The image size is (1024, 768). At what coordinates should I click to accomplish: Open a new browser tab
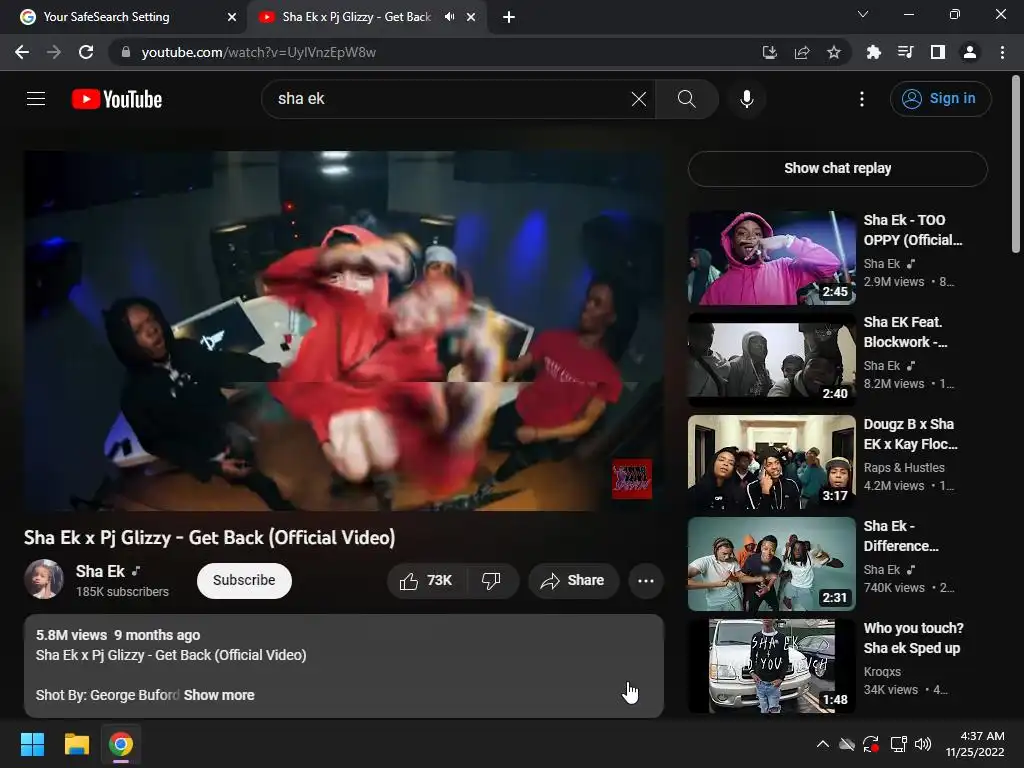tap(509, 17)
